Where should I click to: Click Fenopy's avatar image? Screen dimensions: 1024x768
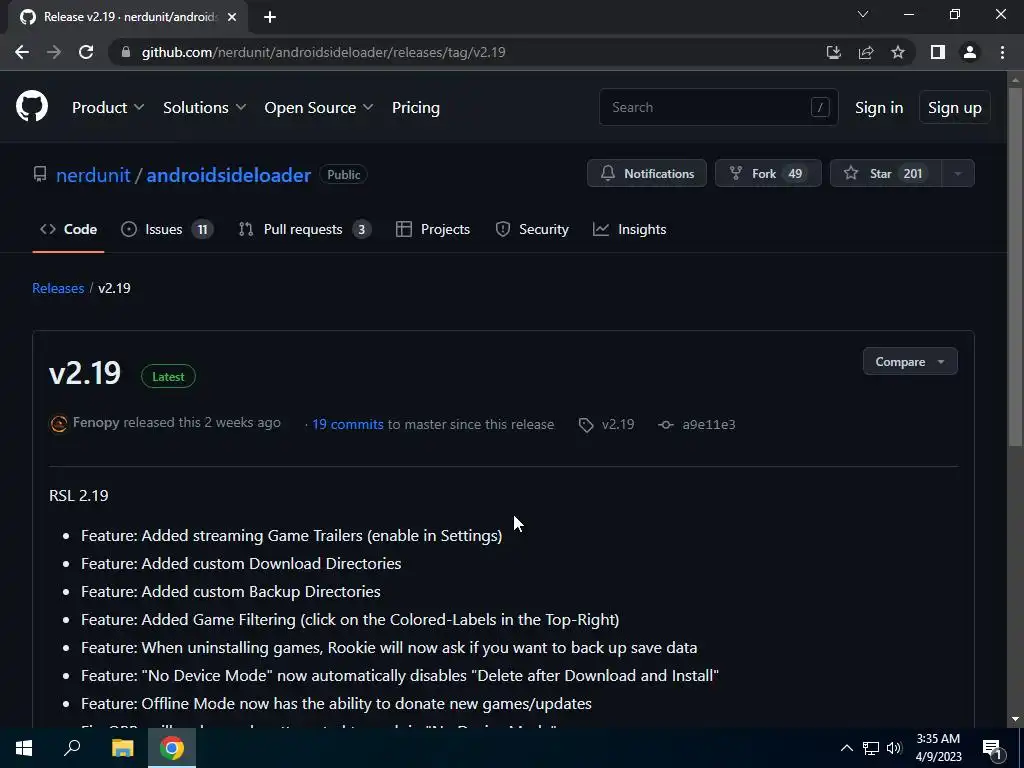pyautogui.click(x=59, y=424)
